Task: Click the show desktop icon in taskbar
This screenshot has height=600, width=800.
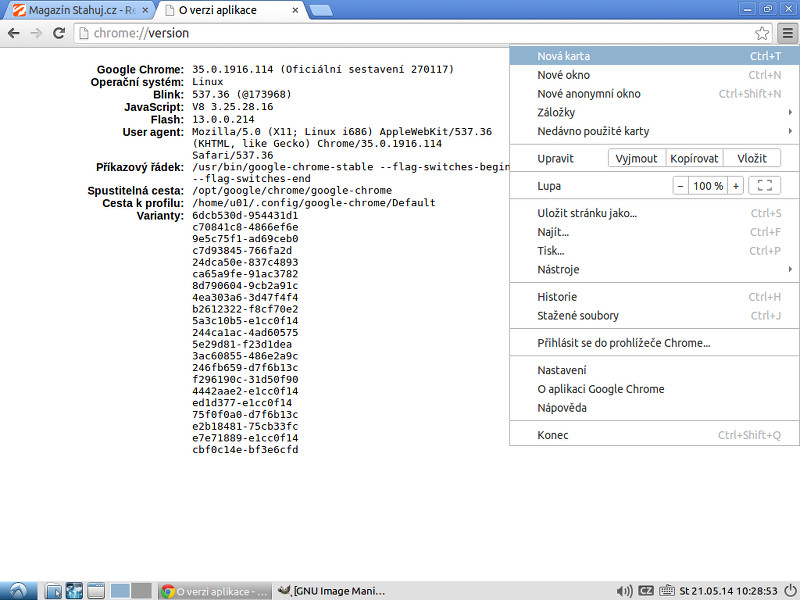Action: (96, 591)
